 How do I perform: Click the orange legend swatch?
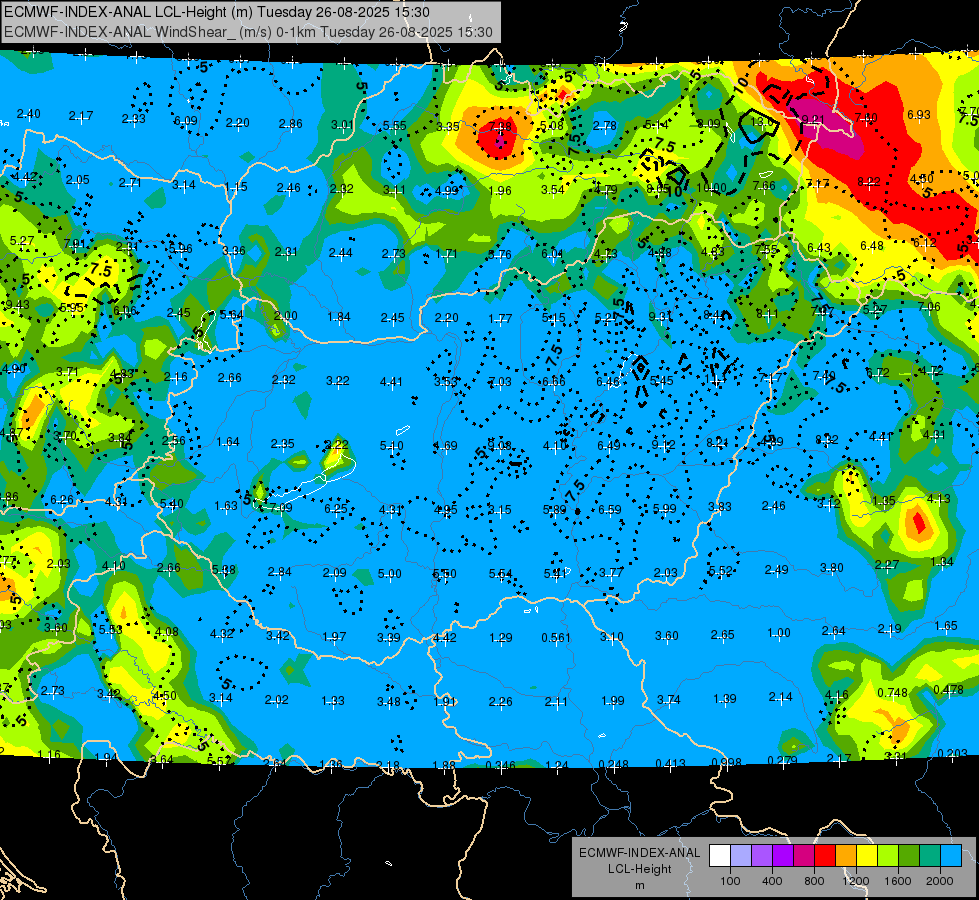point(846,855)
